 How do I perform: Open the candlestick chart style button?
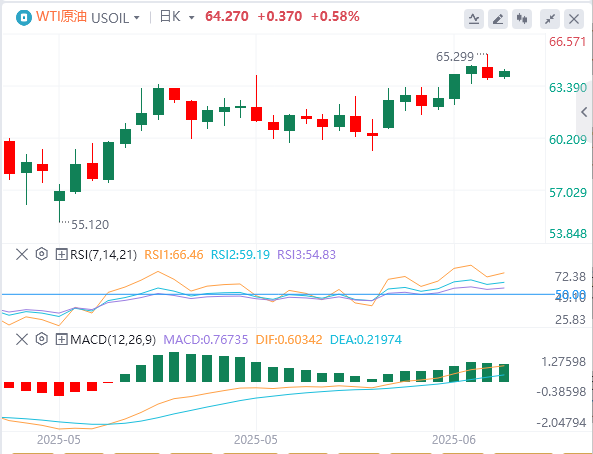coord(522,19)
